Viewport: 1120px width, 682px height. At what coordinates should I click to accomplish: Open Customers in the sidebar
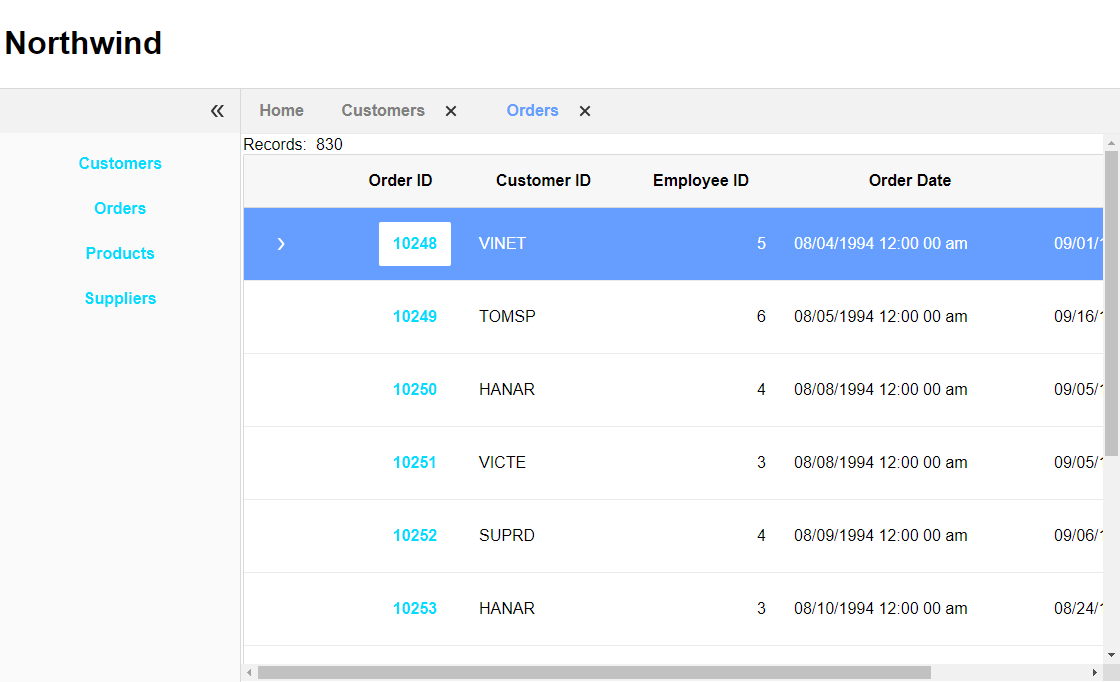pyautogui.click(x=120, y=164)
